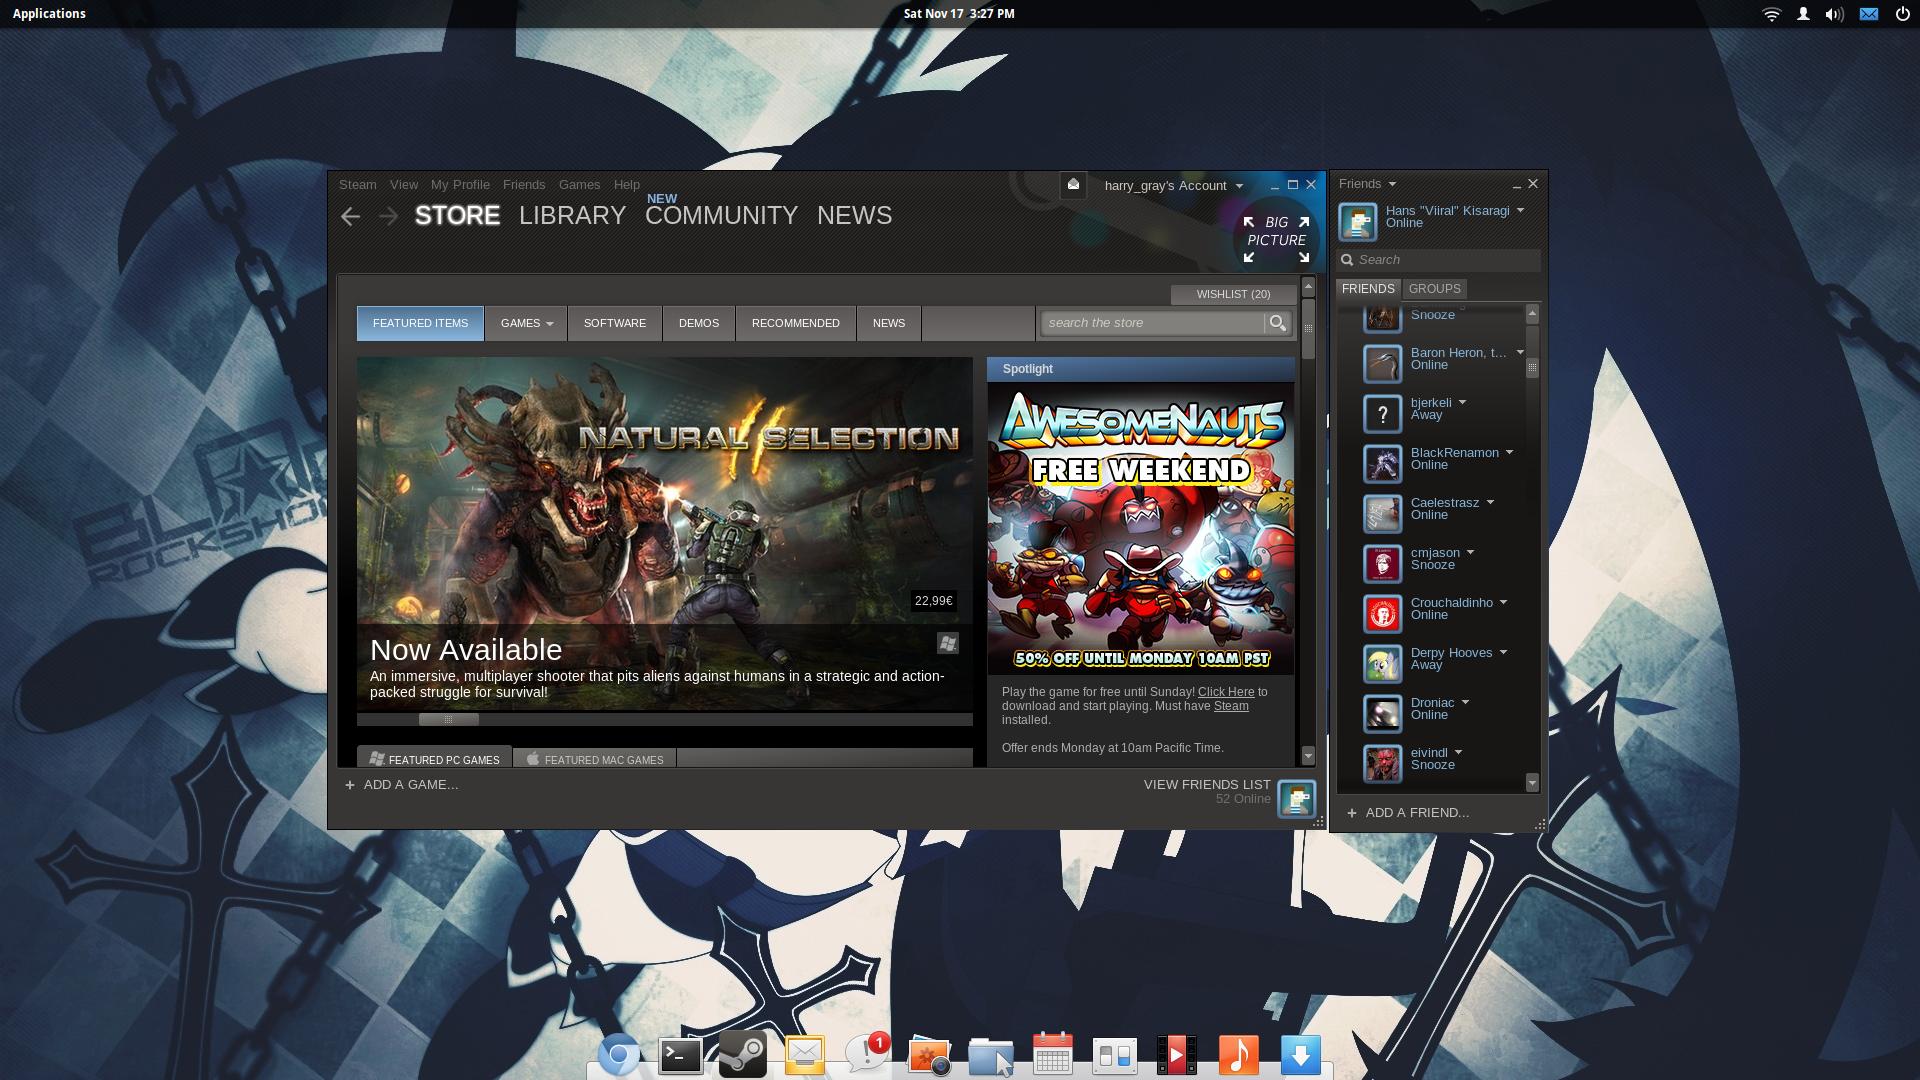Follow the Click Here link in Spotlight
This screenshot has height=1080, width=1920.
tap(1225, 692)
